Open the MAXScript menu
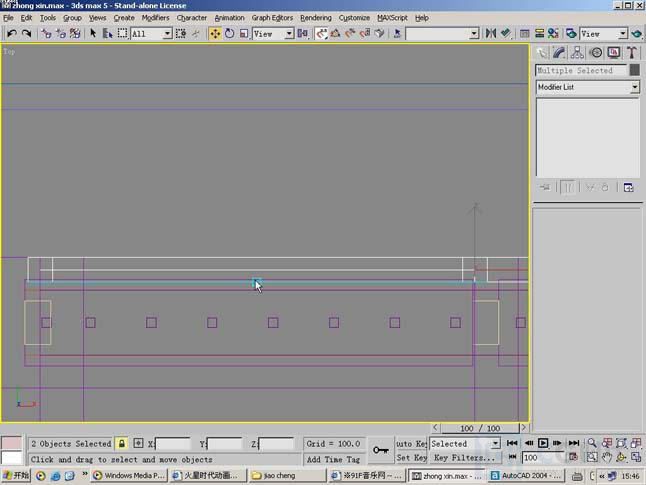This screenshot has width=646, height=485. [392, 18]
